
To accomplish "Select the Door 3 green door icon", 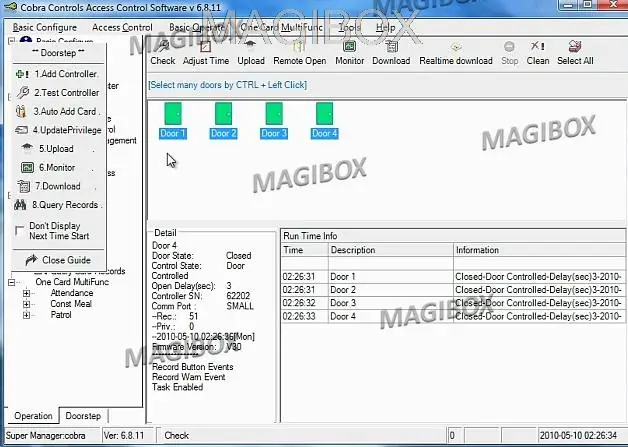I will (x=274, y=113).
